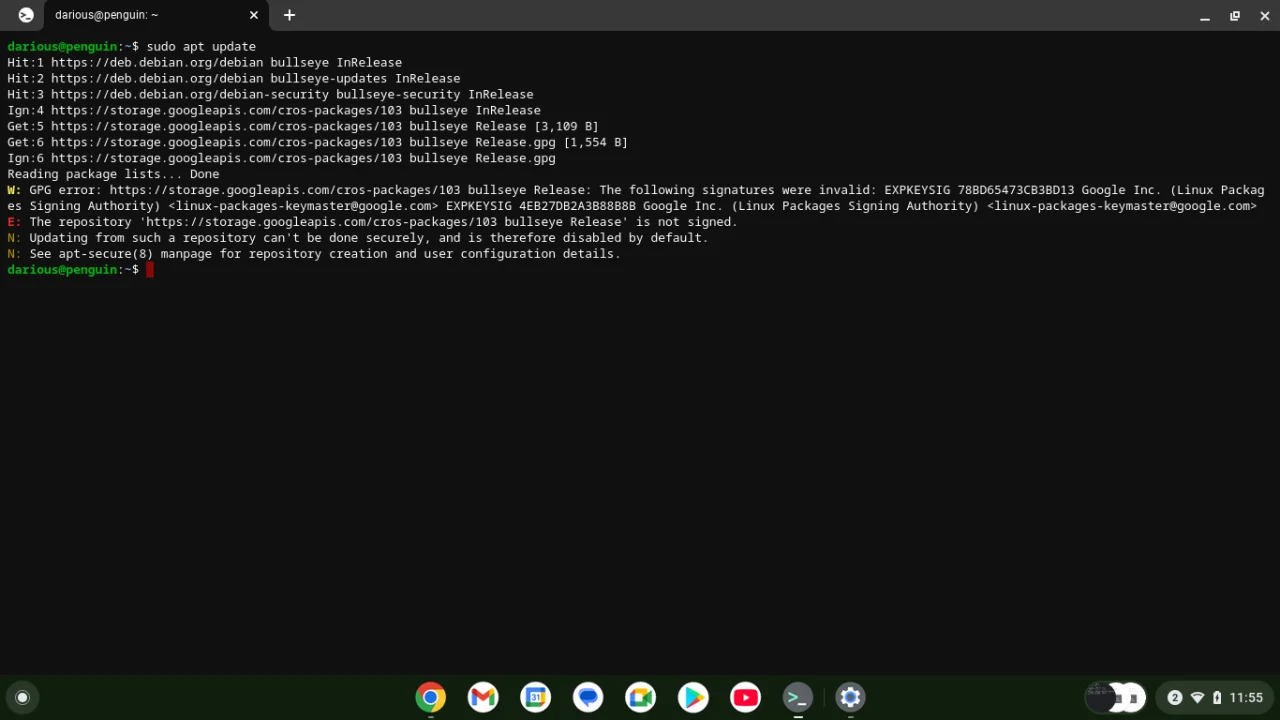Viewport: 1280px width, 720px height.
Task: Launch YouTube from the shelf
Action: pyautogui.click(x=746, y=697)
